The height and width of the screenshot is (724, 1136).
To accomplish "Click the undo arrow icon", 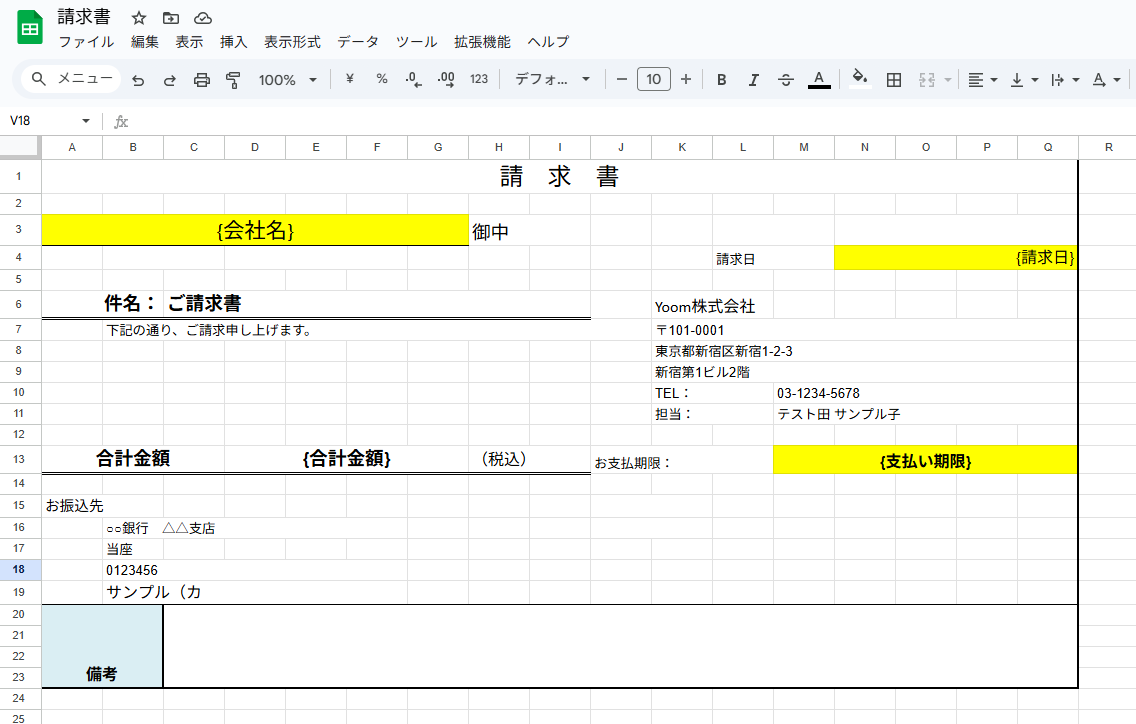I will point(138,80).
